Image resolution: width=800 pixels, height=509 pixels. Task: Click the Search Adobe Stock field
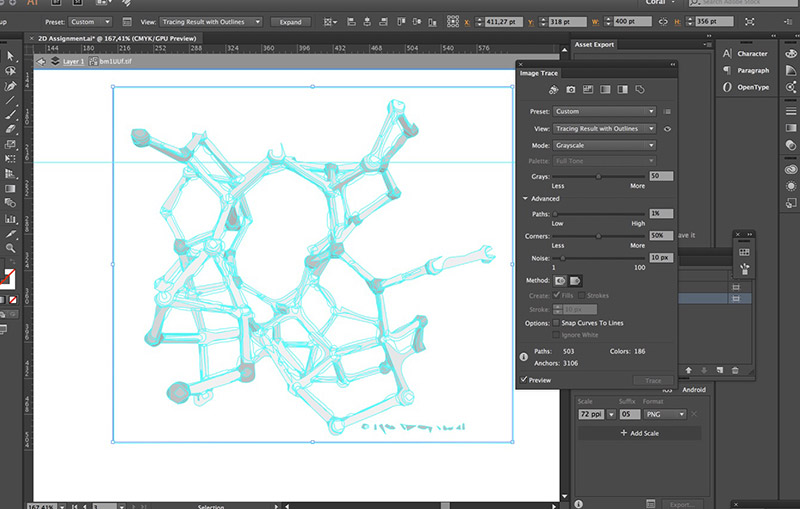(x=744, y=3)
